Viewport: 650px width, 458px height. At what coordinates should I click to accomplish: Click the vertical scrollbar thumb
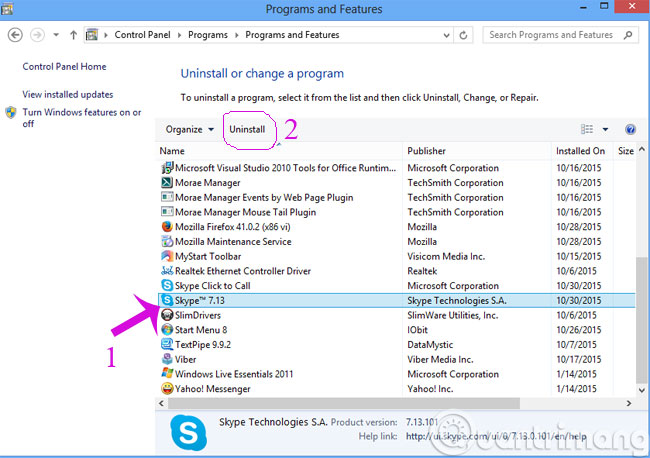click(642, 320)
